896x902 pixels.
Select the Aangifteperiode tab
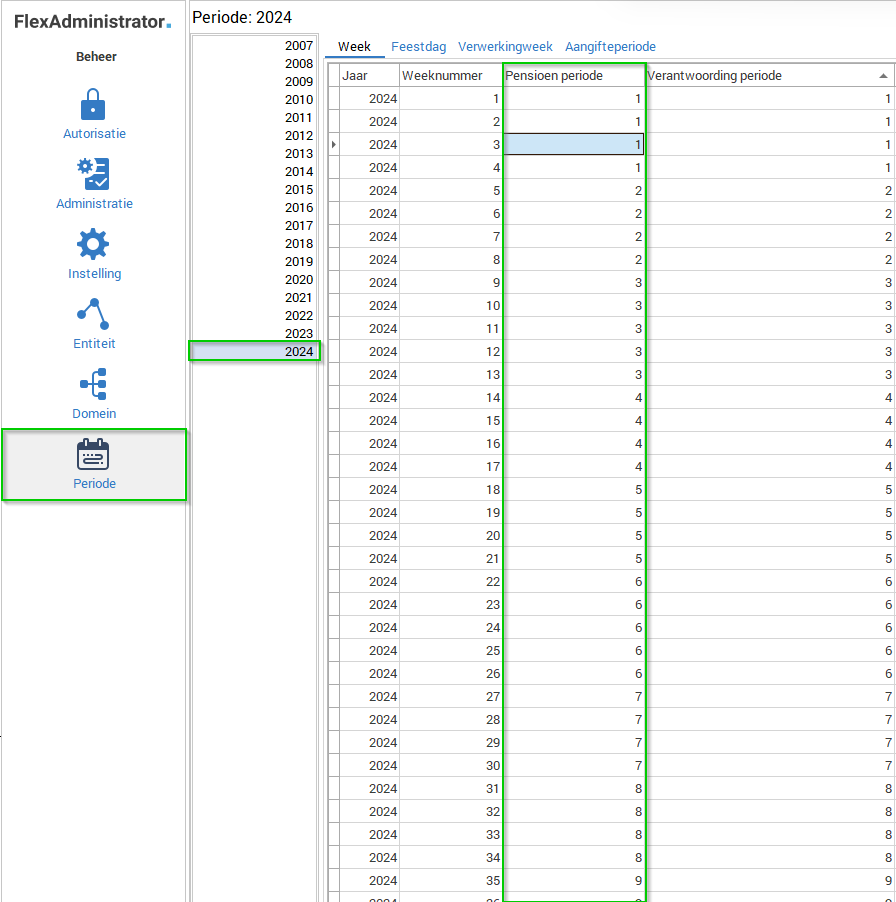pos(610,47)
